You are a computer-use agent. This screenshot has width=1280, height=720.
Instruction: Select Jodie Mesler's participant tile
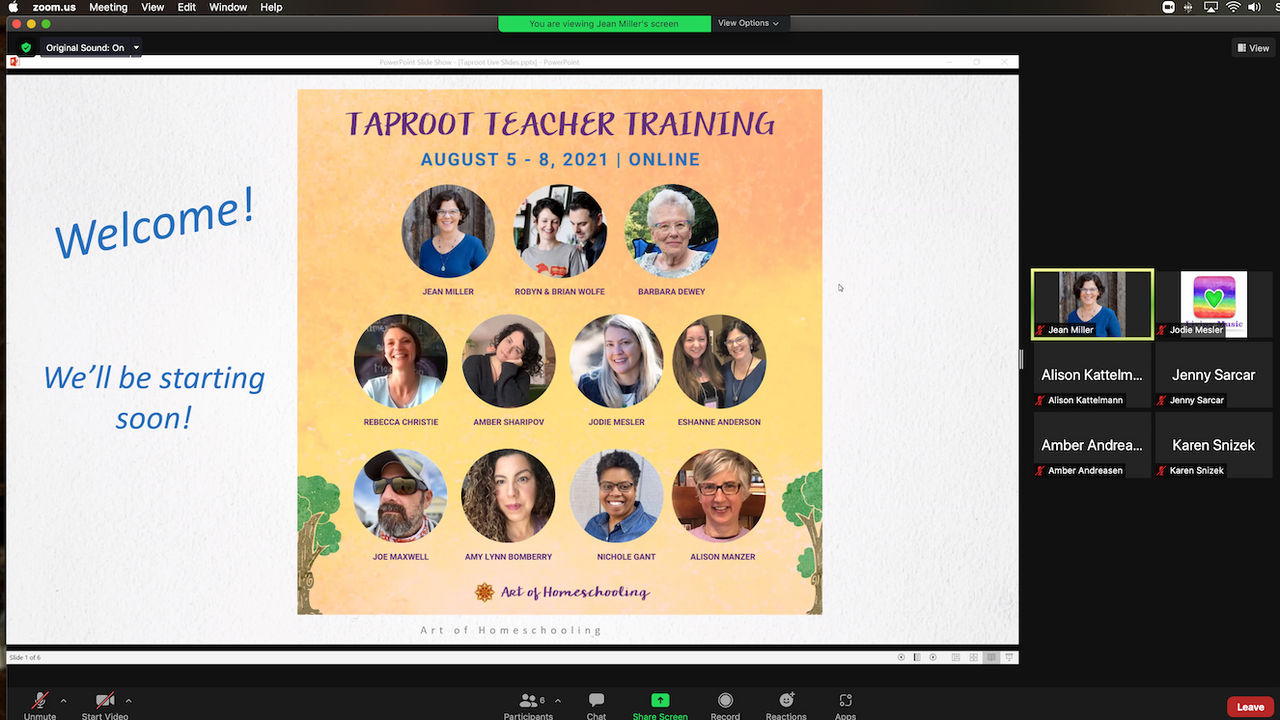[1213, 304]
